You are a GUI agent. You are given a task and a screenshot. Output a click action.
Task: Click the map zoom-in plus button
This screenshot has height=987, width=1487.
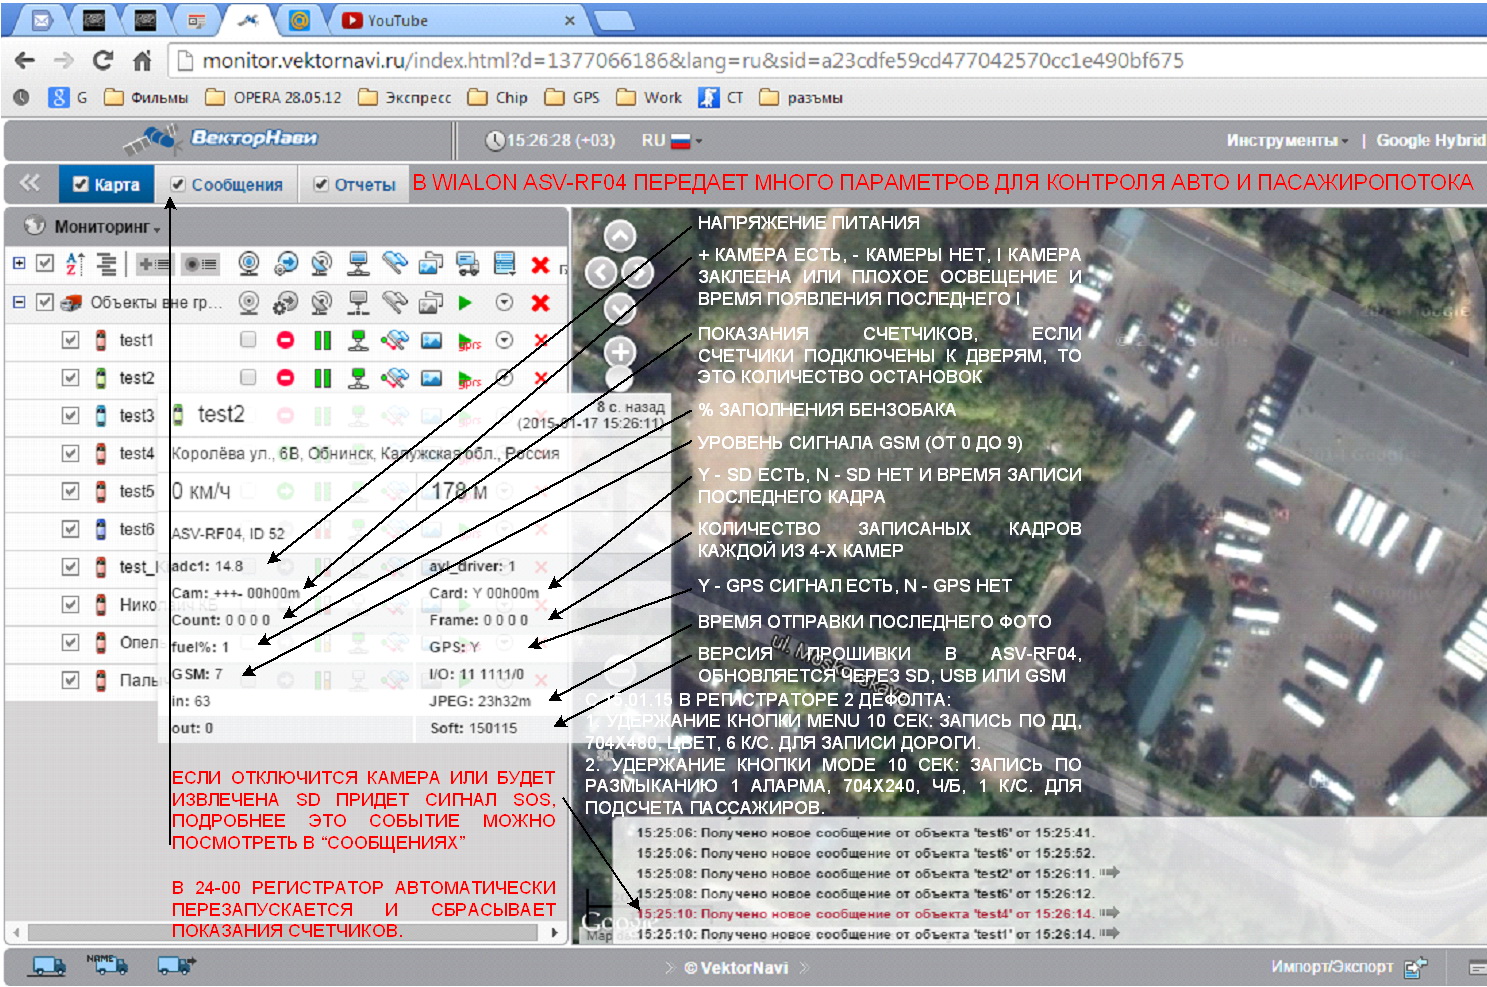(620, 352)
